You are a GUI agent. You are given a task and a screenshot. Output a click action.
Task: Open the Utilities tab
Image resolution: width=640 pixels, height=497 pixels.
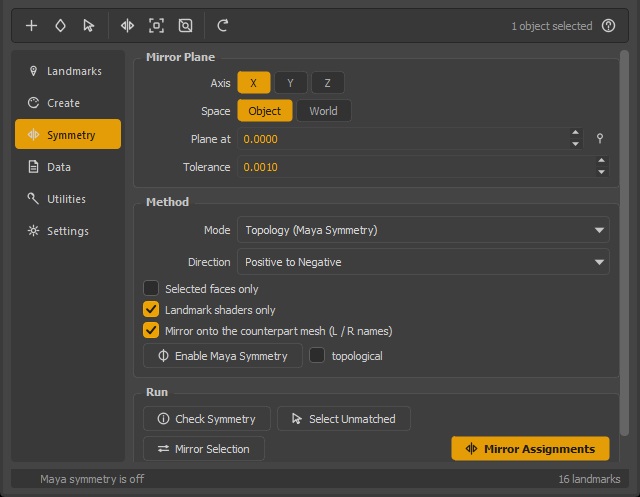[x=68, y=199]
